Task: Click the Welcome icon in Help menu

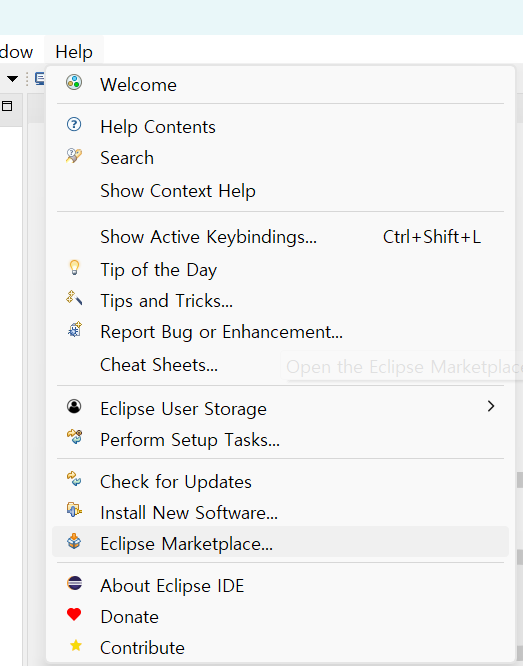Action: click(74, 82)
